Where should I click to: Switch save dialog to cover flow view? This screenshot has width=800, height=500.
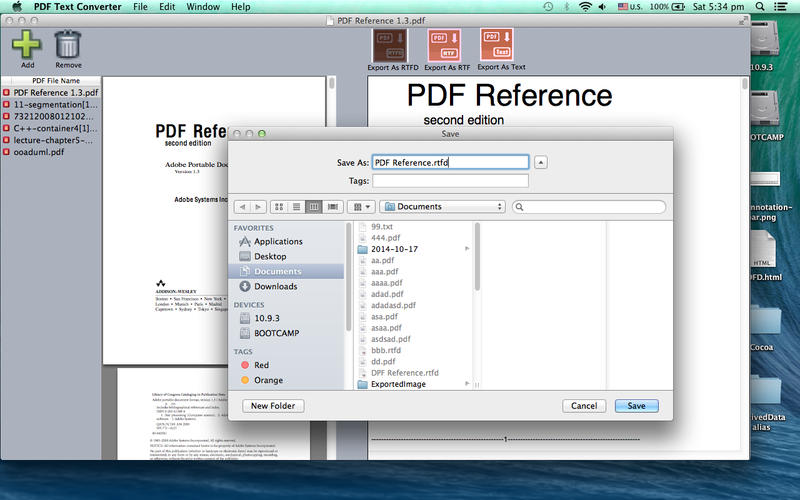pyautogui.click(x=332, y=207)
